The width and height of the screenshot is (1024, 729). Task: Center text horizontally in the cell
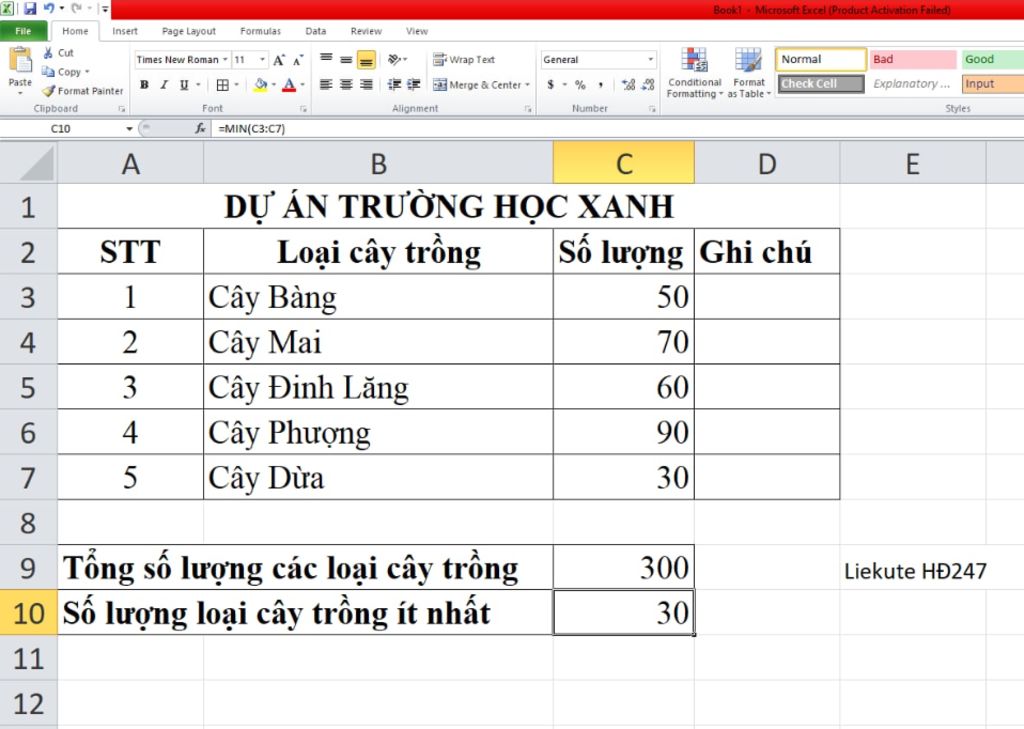tap(346, 85)
